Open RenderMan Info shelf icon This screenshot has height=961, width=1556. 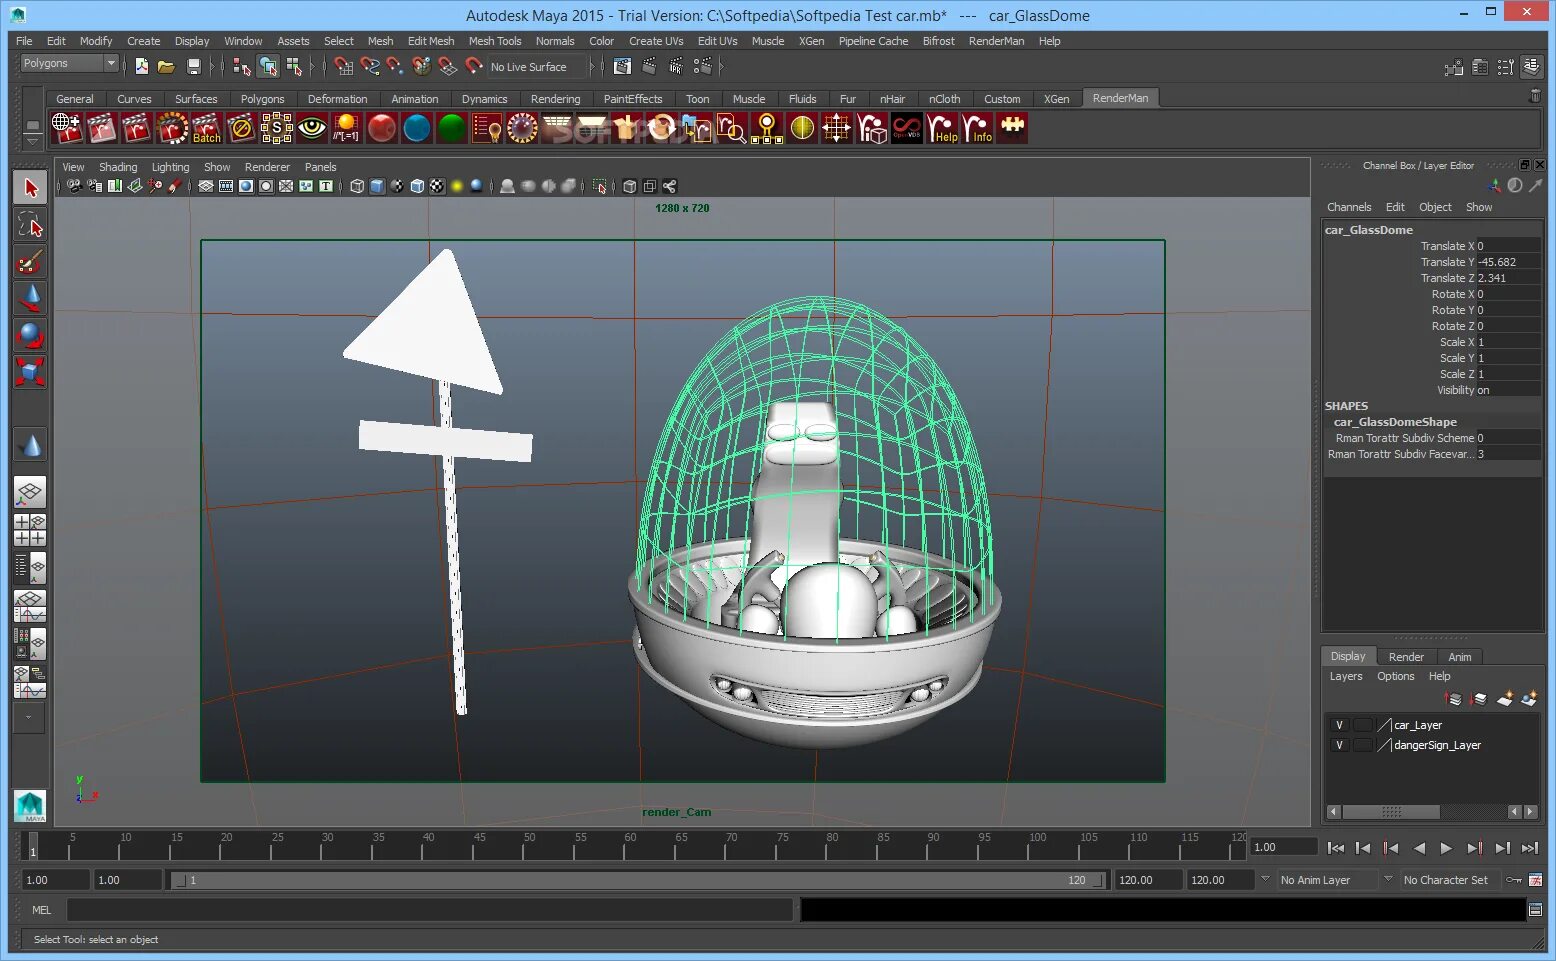(x=977, y=128)
